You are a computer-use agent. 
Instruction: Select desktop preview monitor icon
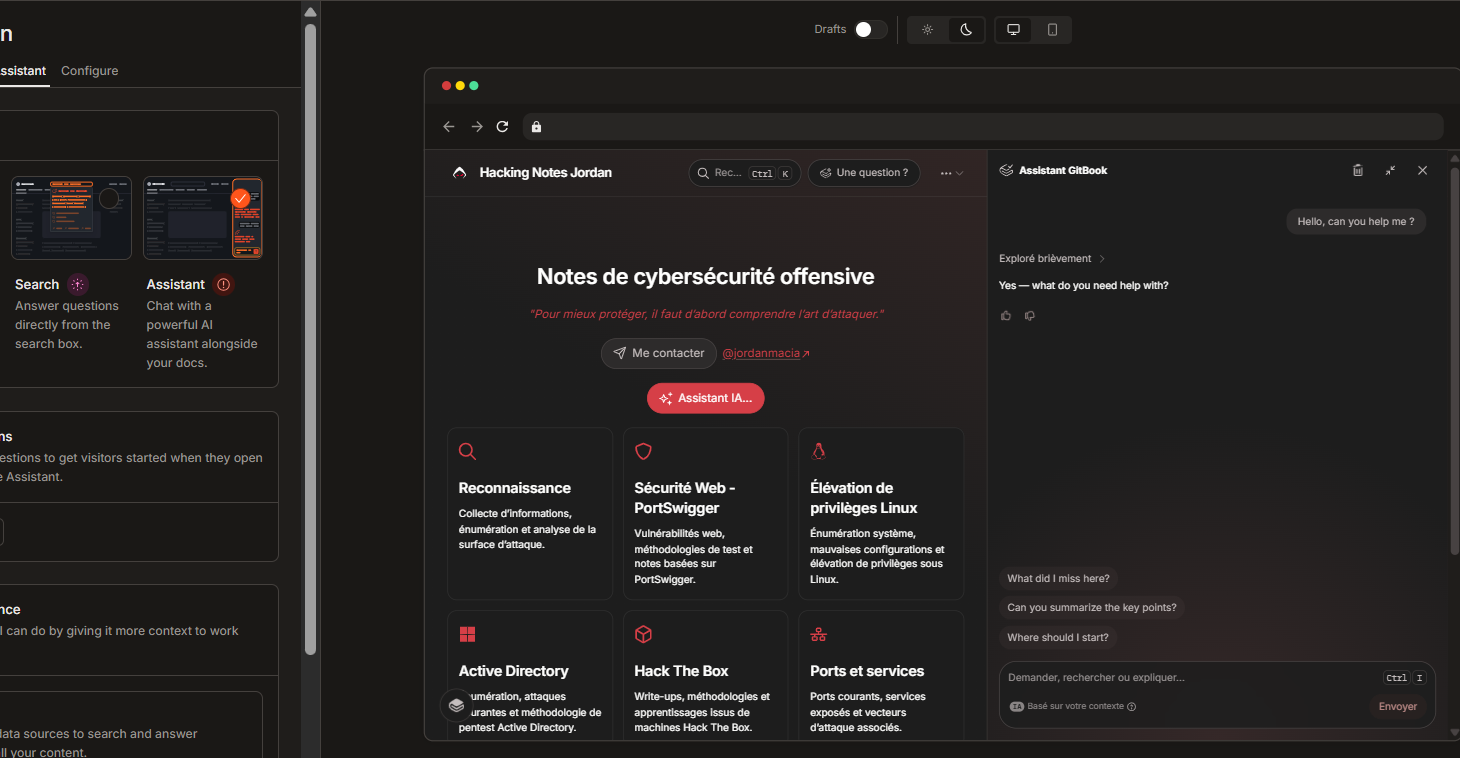click(x=1013, y=30)
